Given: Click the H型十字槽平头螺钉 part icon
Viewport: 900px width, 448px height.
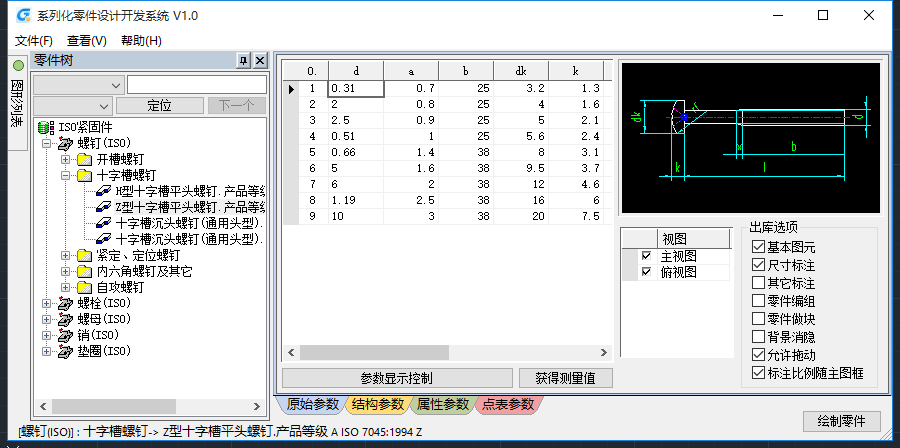Looking at the screenshot, I should click(x=103, y=191).
